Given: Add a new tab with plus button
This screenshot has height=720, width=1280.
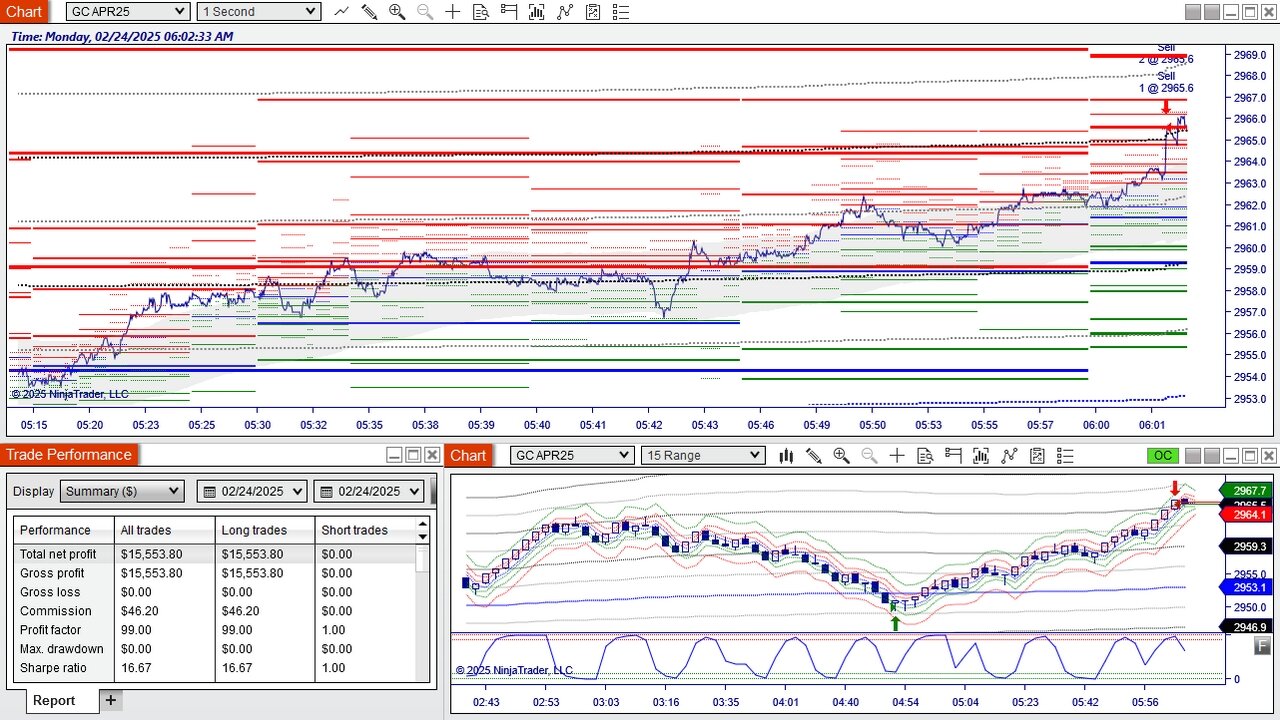Looking at the screenshot, I should pyautogui.click(x=111, y=700).
